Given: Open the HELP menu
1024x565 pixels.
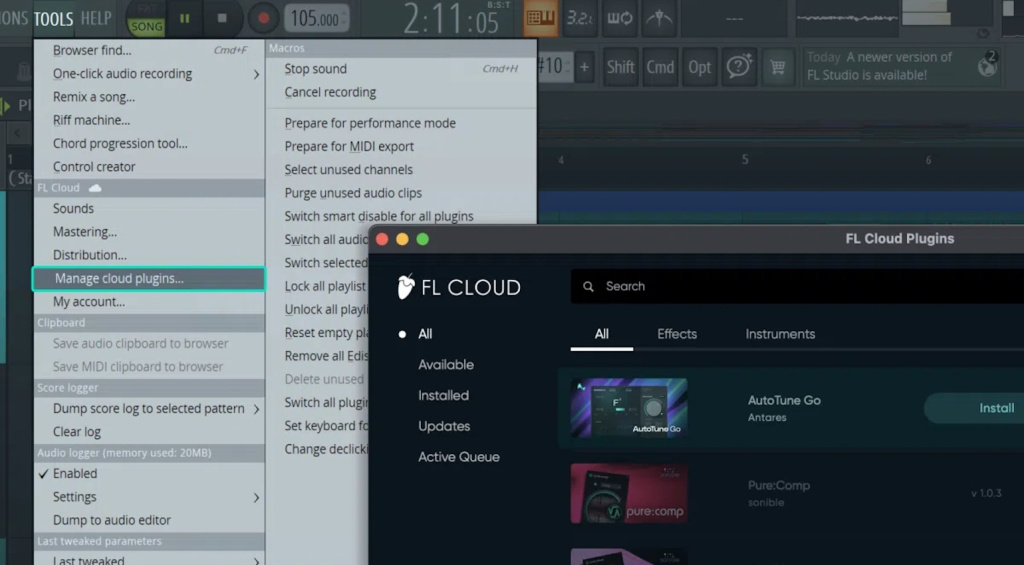Looking at the screenshot, I should click(96, 18).
